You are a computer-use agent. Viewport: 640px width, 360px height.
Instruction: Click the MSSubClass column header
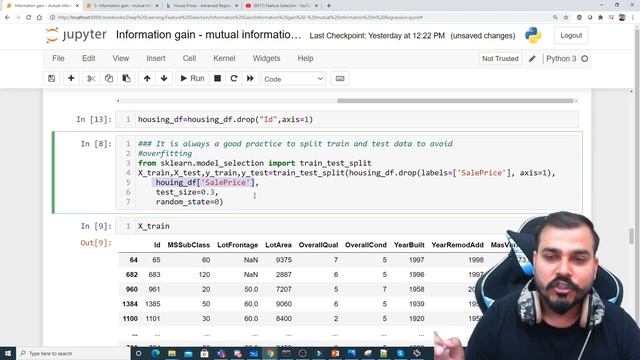189,245
